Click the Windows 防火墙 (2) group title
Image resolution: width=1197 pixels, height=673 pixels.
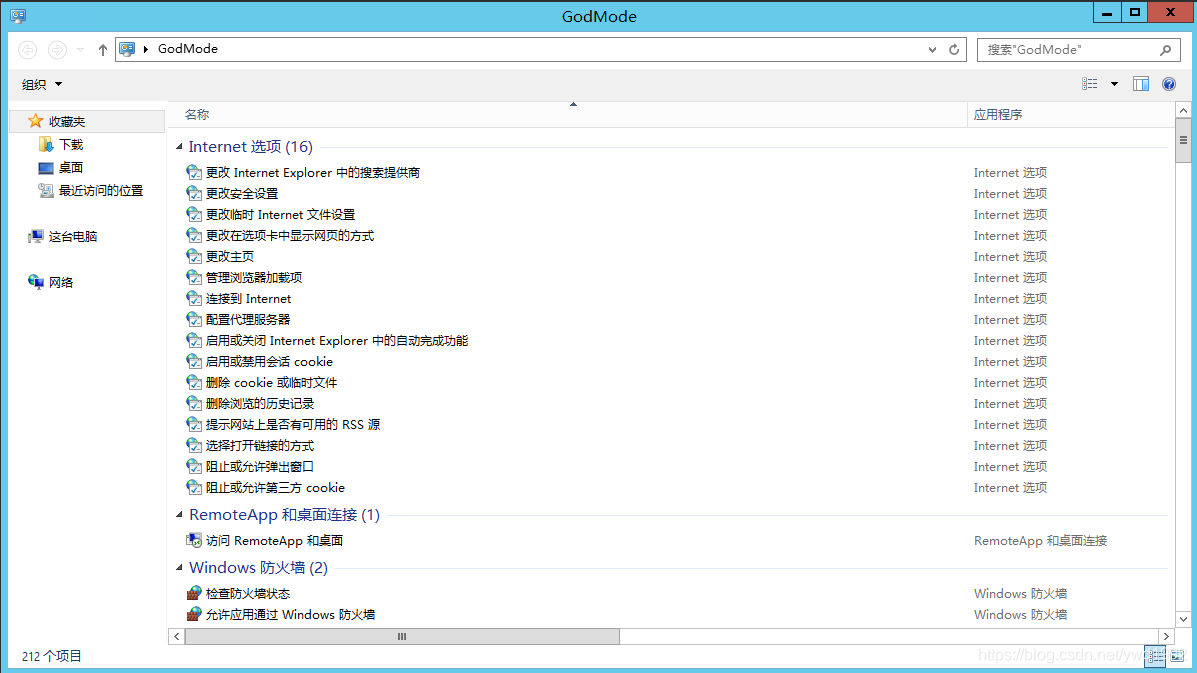[259, 568]
